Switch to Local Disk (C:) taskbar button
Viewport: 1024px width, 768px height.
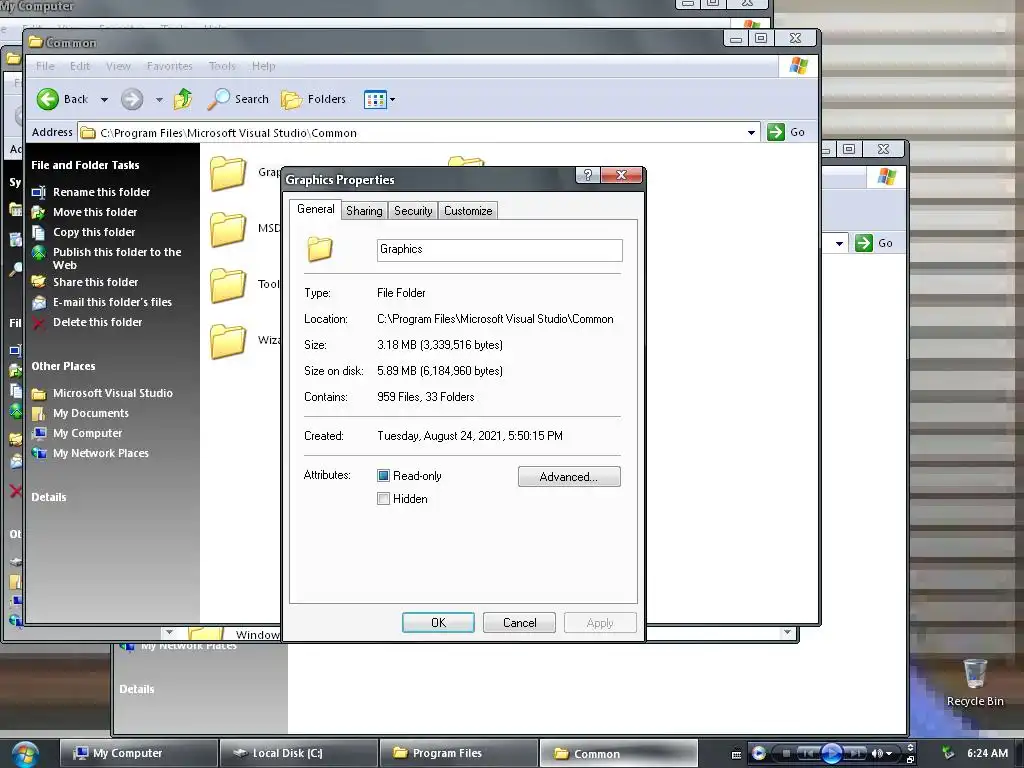coord(298,753)
